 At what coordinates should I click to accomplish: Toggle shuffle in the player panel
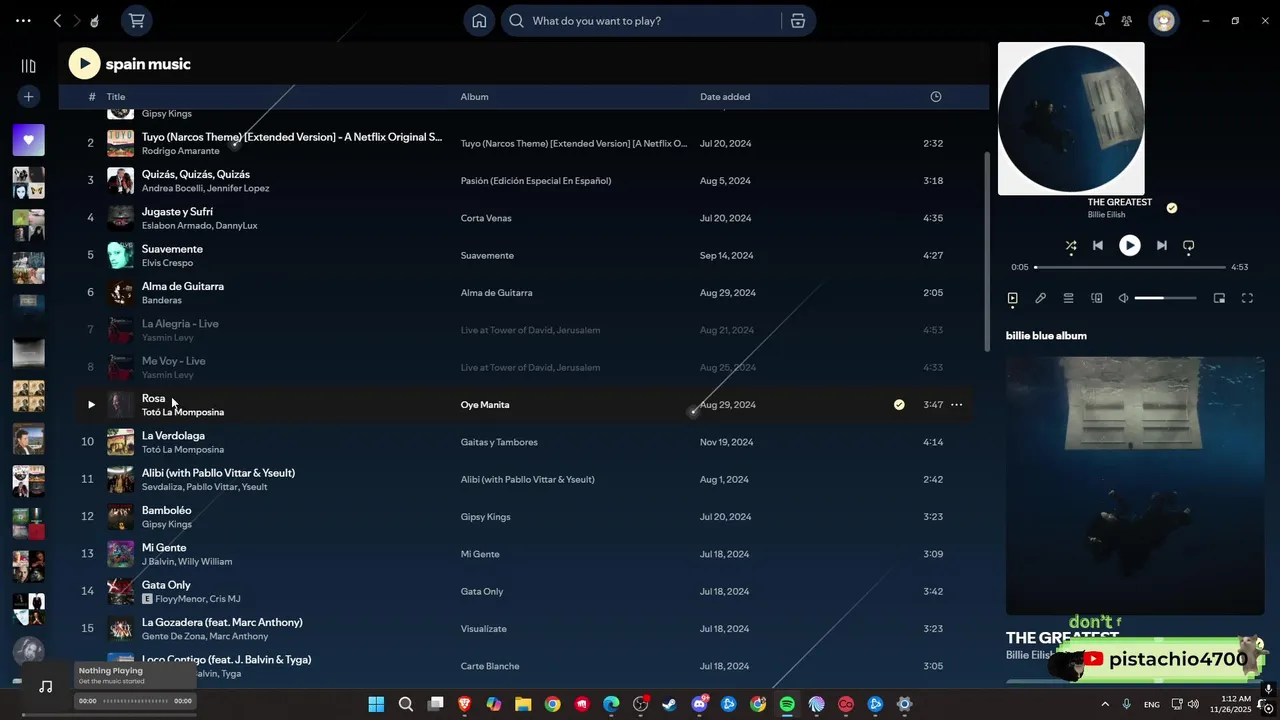point(1071,245)
